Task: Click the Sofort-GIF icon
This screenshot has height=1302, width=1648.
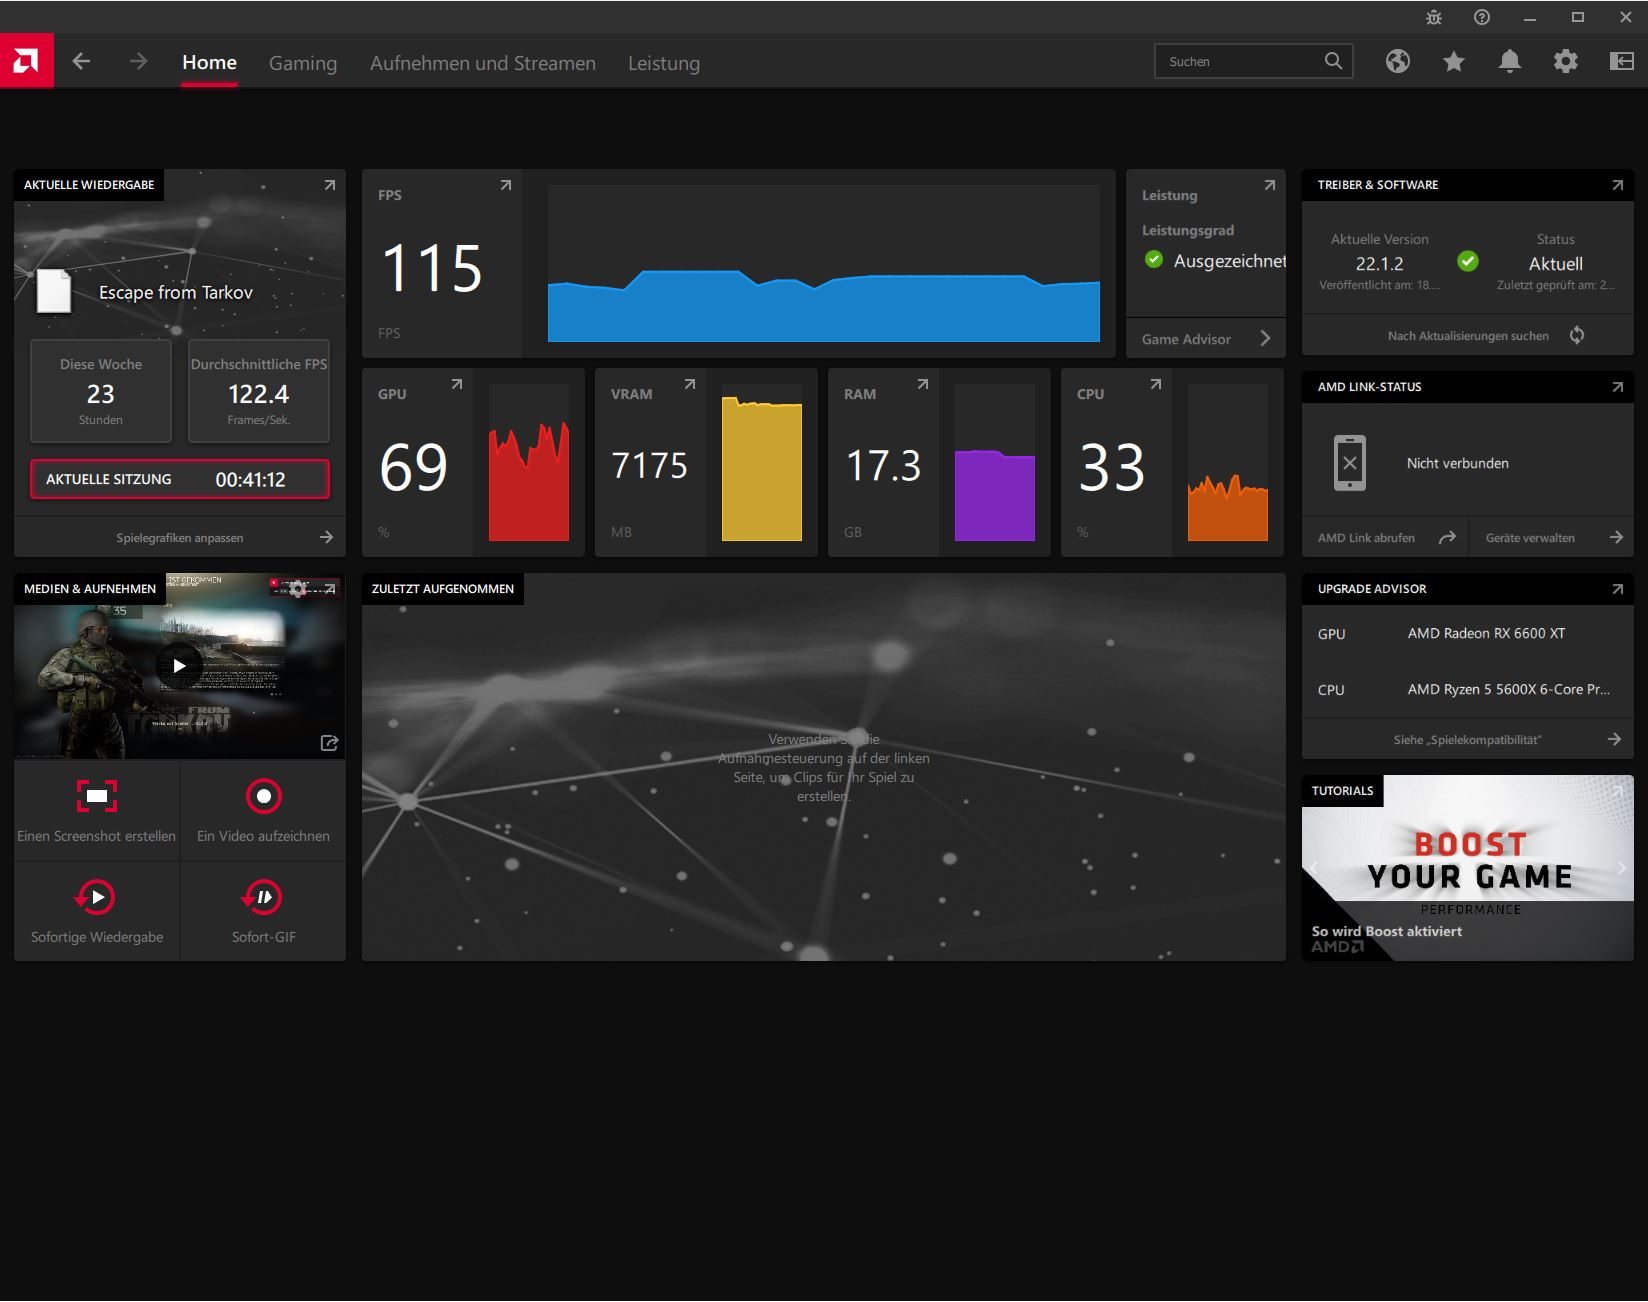Action: tap(264, 897)
